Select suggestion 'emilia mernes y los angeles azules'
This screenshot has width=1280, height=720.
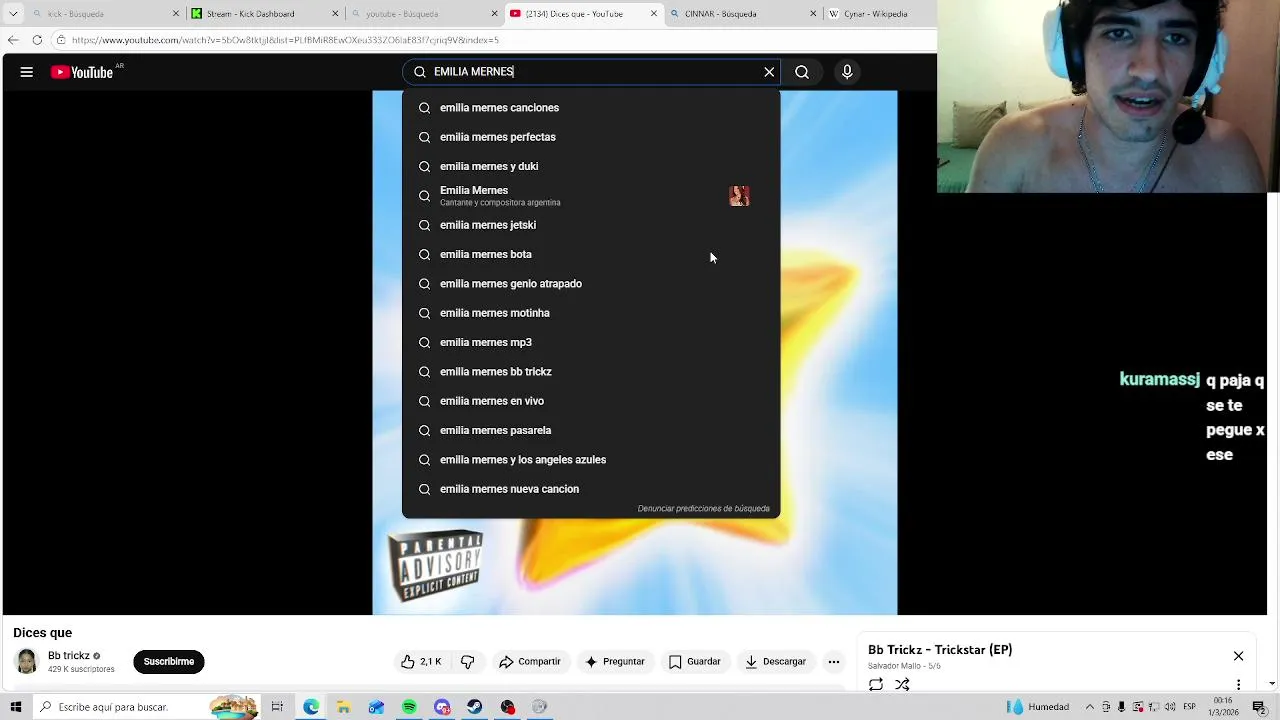pyautogui.click(x=591, y=460)
